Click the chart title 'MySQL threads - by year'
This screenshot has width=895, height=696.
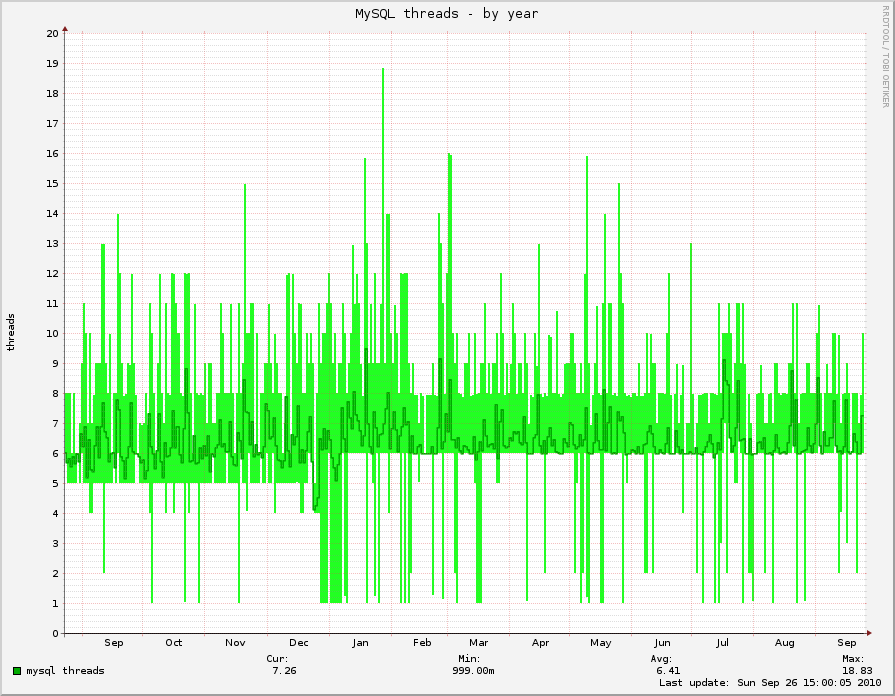coord(446,14)
